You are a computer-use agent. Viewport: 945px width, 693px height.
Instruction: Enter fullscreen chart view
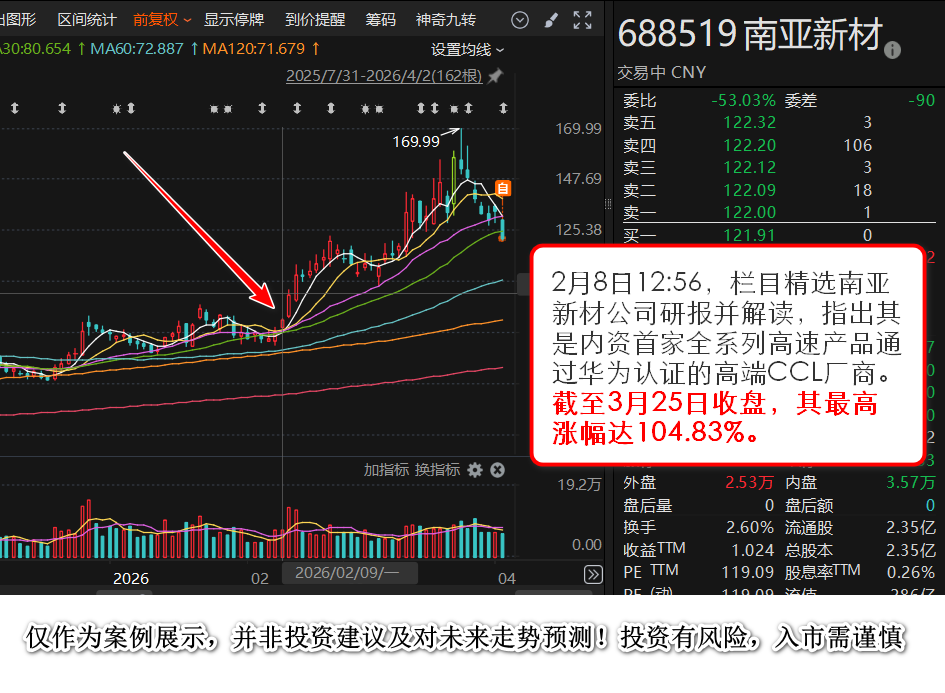(x=582, y=20)
